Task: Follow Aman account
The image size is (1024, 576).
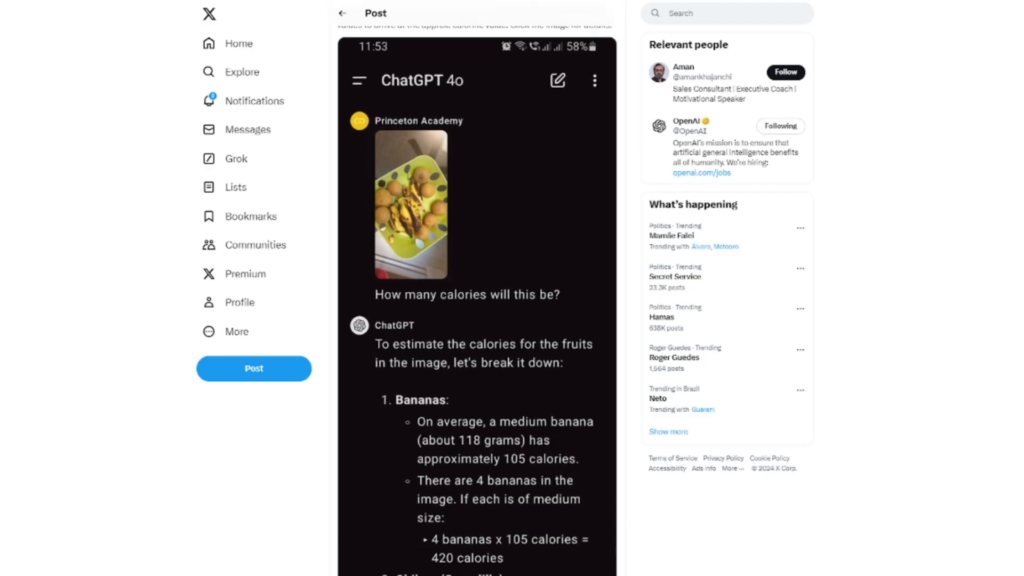Action: click(x=786, y=72)
